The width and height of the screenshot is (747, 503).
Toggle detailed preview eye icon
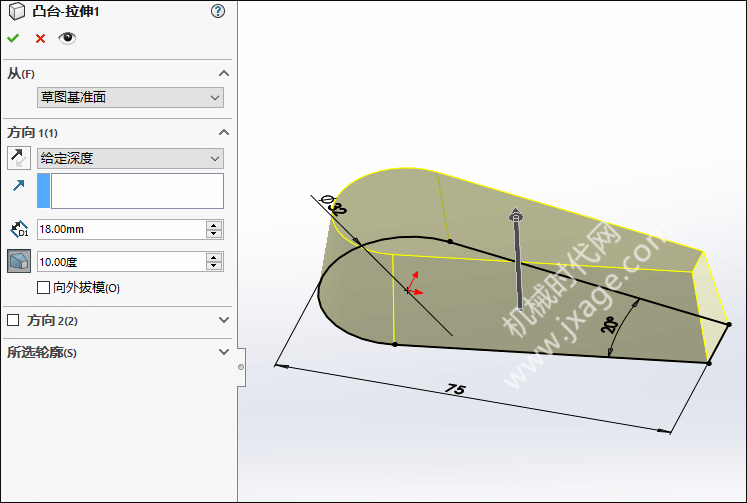click(67, 38)
